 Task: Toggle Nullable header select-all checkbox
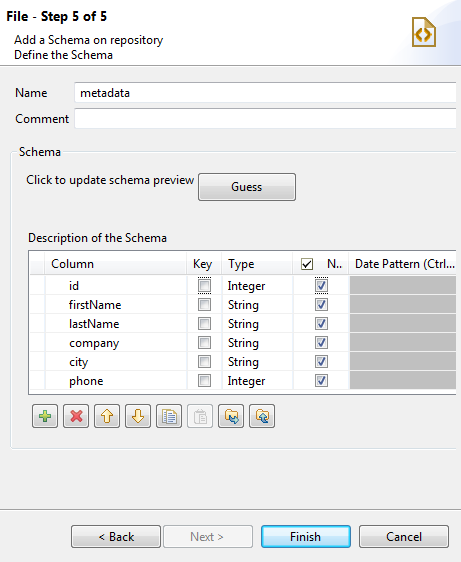(307, 264)
